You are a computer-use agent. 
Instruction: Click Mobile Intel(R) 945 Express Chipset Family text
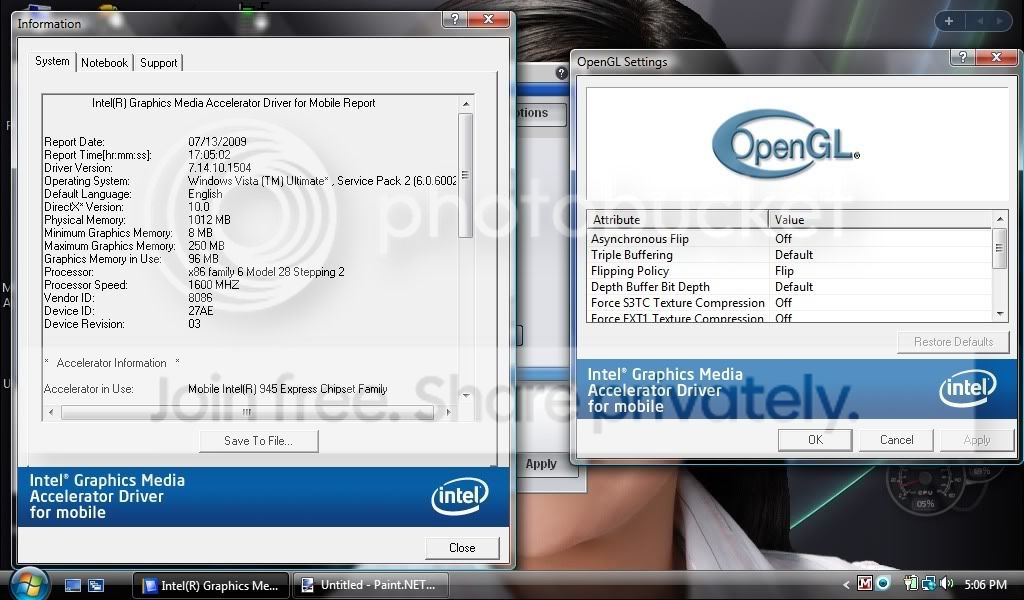tap(287, 389)
